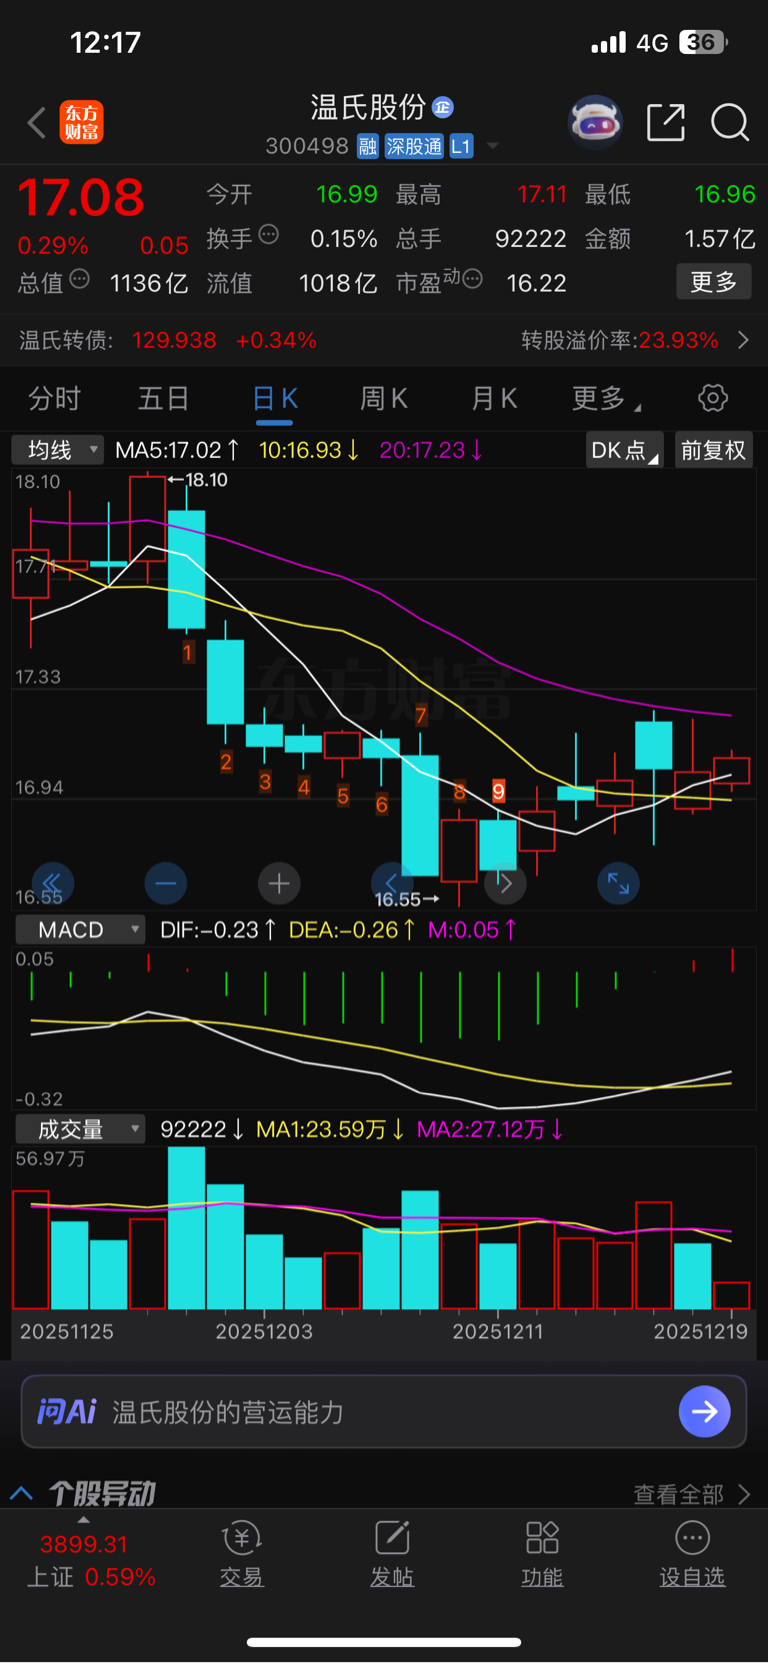Expand 更多 chart period options
Viewport: 768px width, 1663px height.
606,399
